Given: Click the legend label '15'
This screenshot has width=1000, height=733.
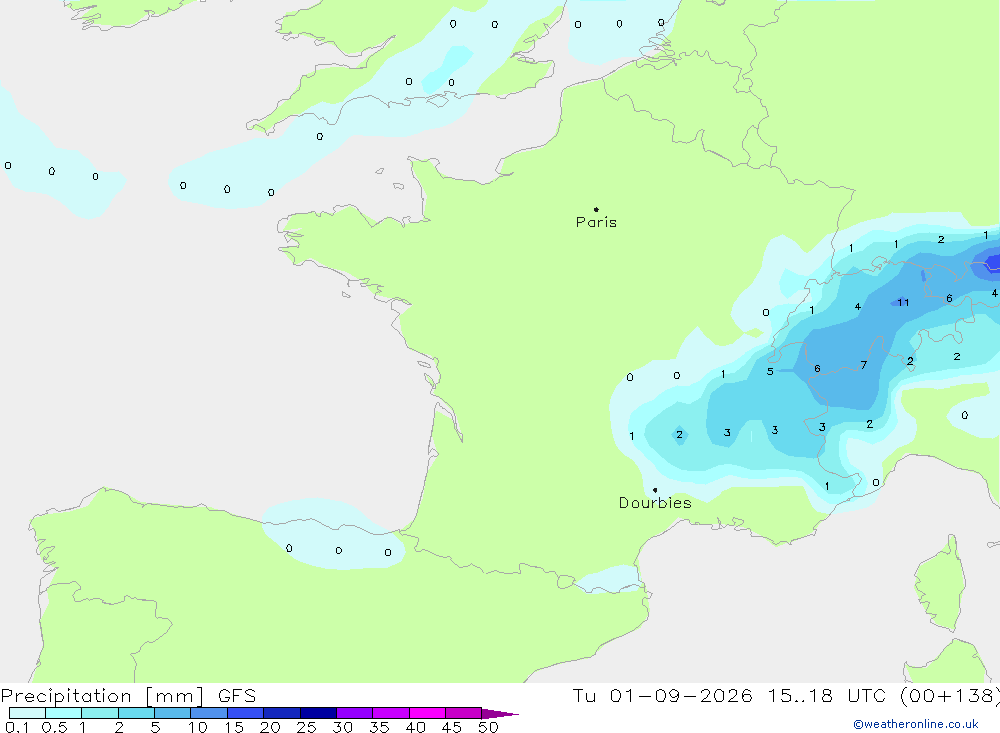Looking at the screenshot, I should coord(233,727).
